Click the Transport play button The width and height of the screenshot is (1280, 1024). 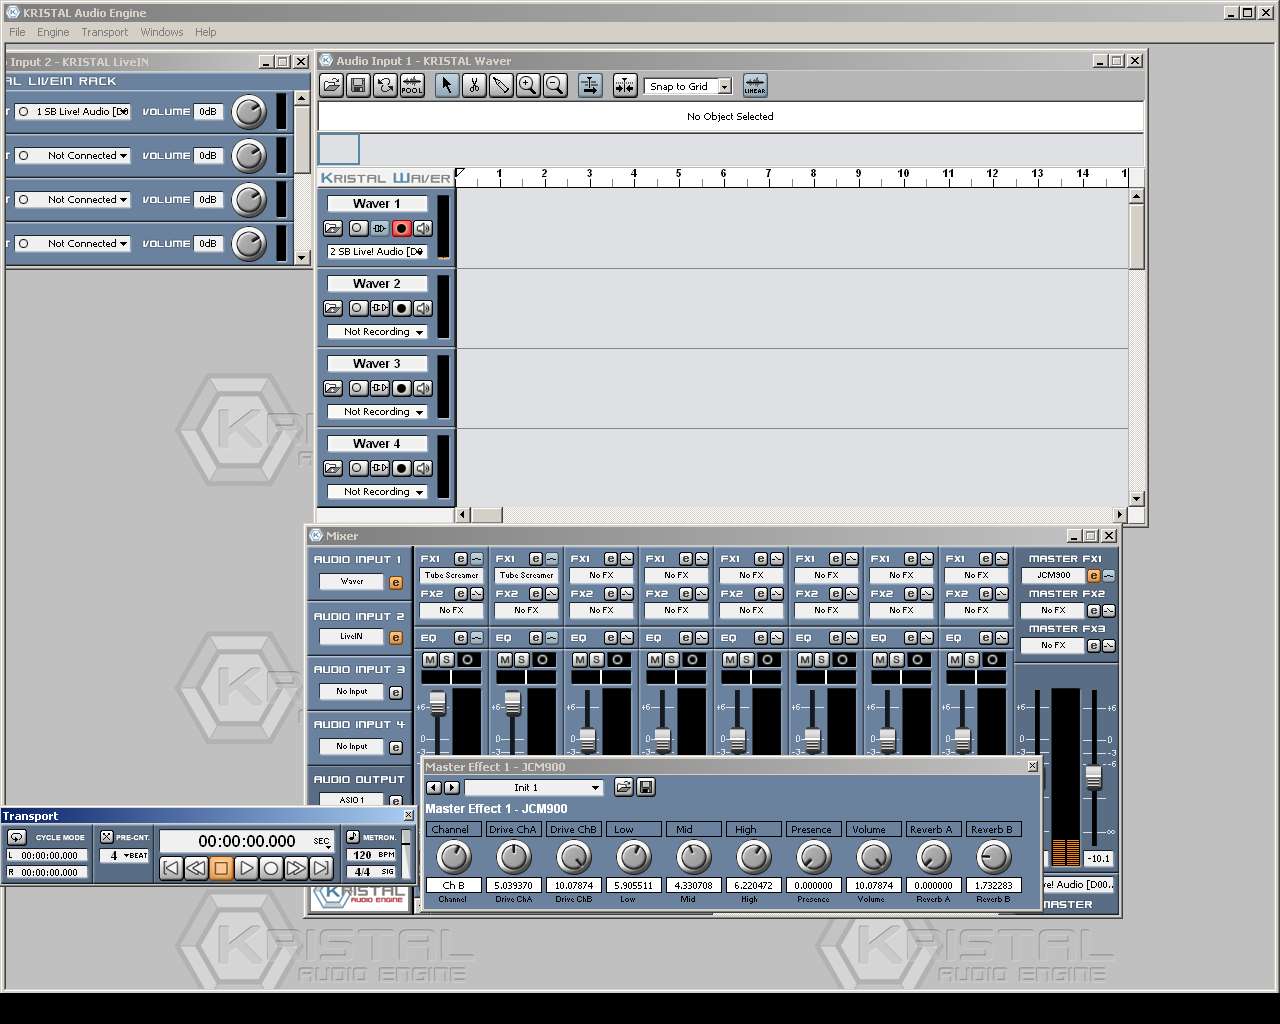pyautogui.click(x=246, y=868)
